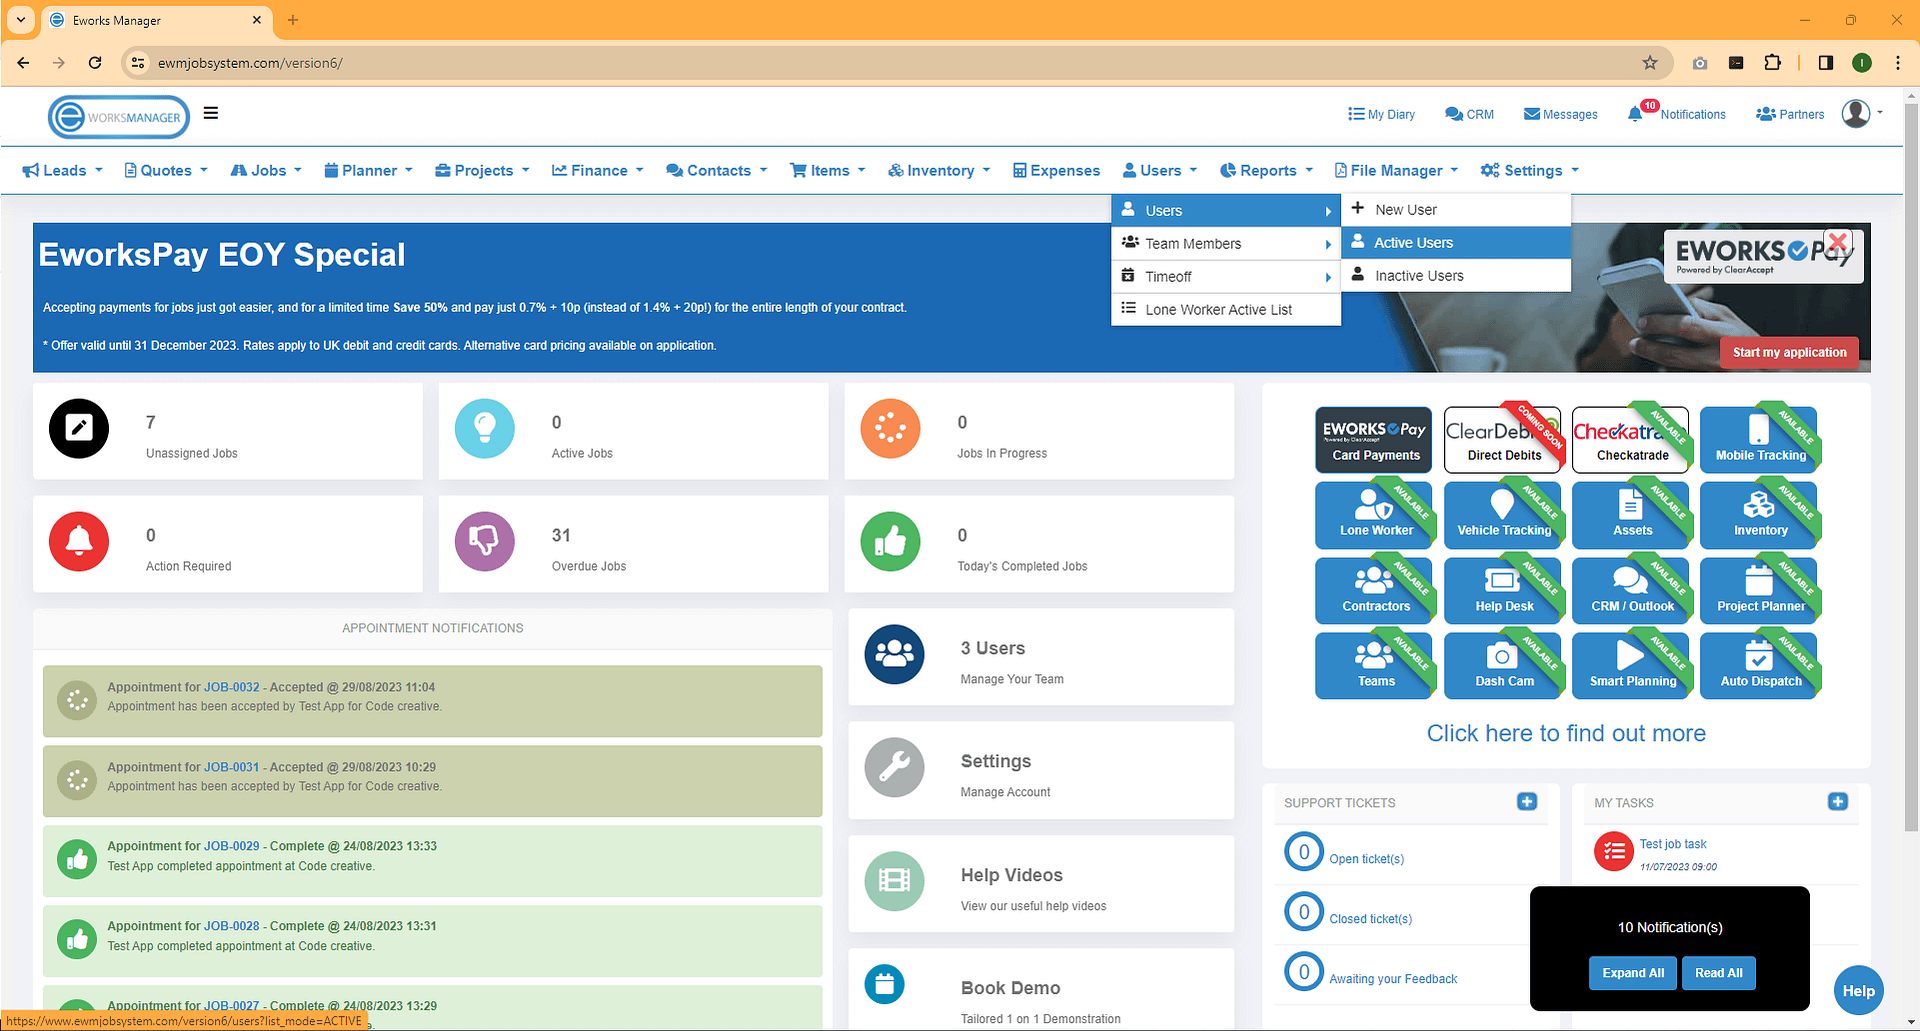Add a new task in My Tasks

point(1838,801)
